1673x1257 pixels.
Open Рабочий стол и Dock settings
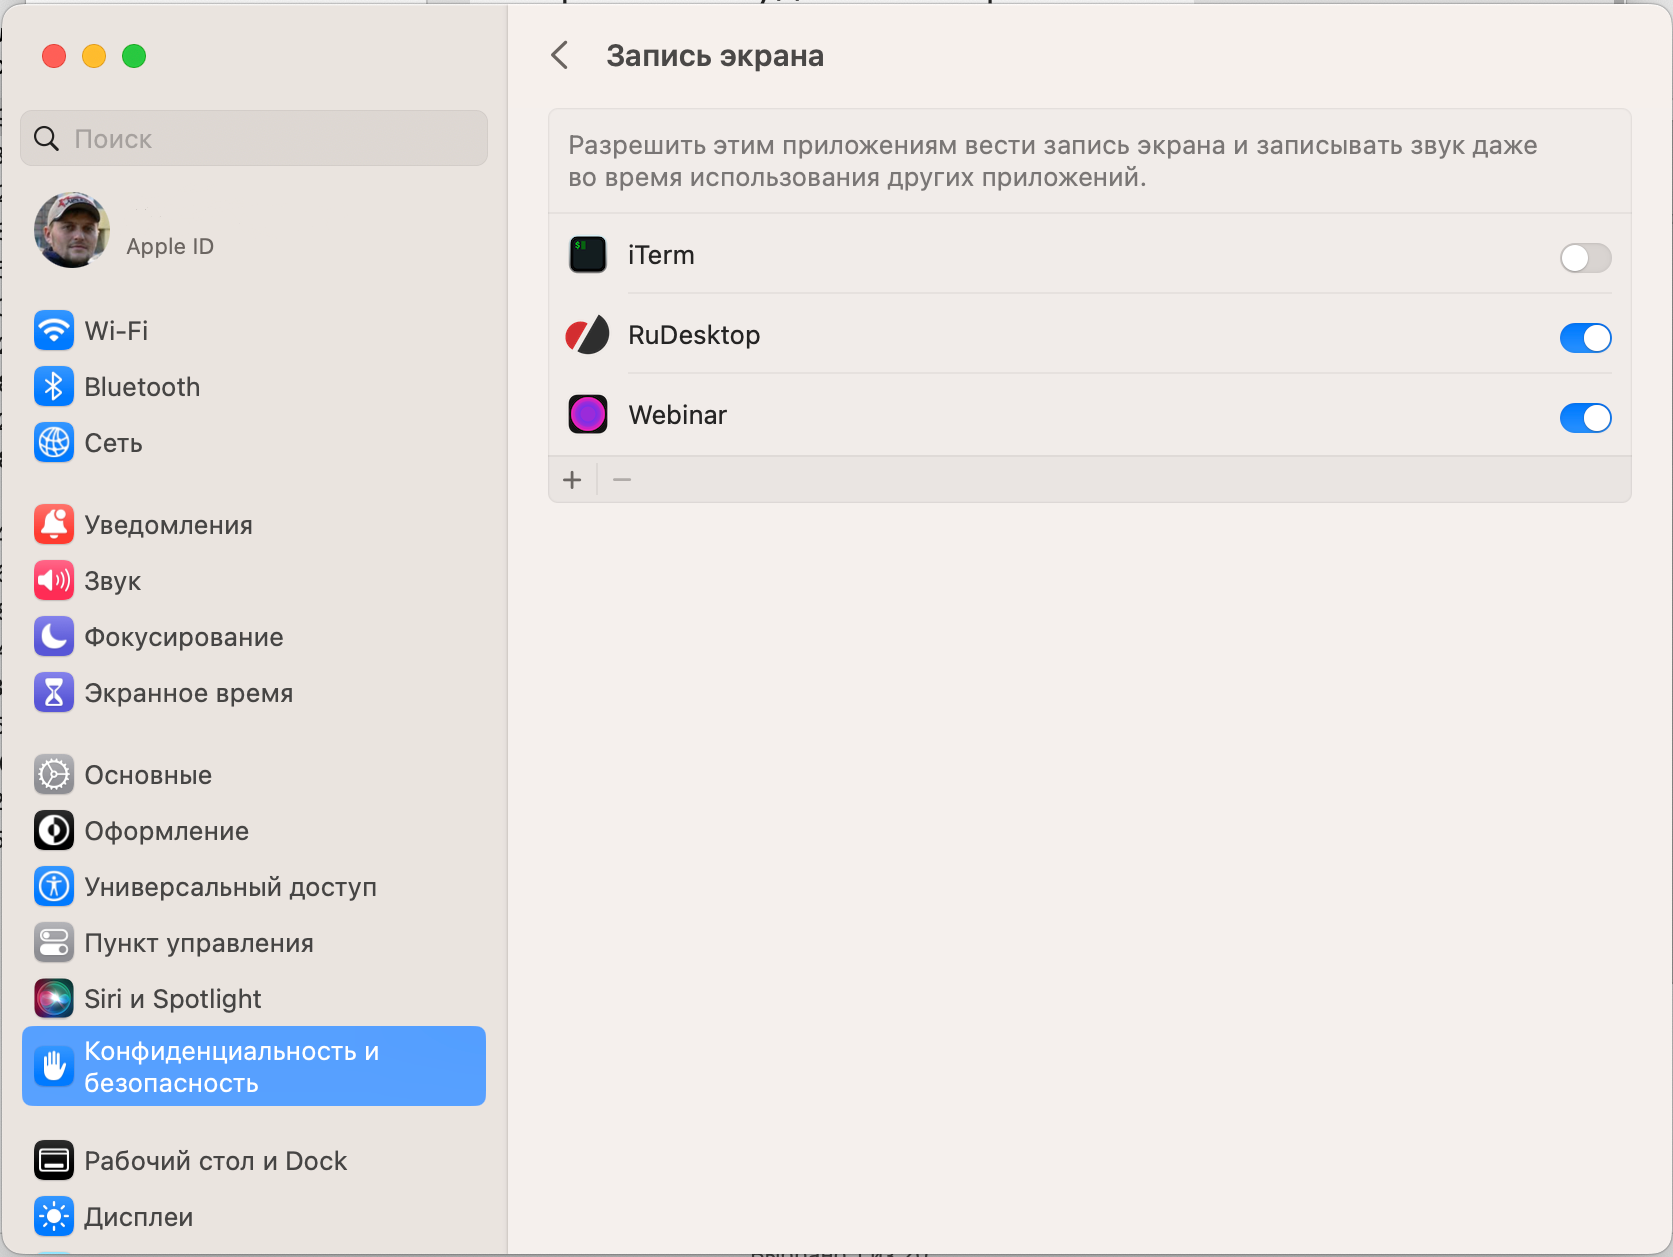tap(254, 1160)
